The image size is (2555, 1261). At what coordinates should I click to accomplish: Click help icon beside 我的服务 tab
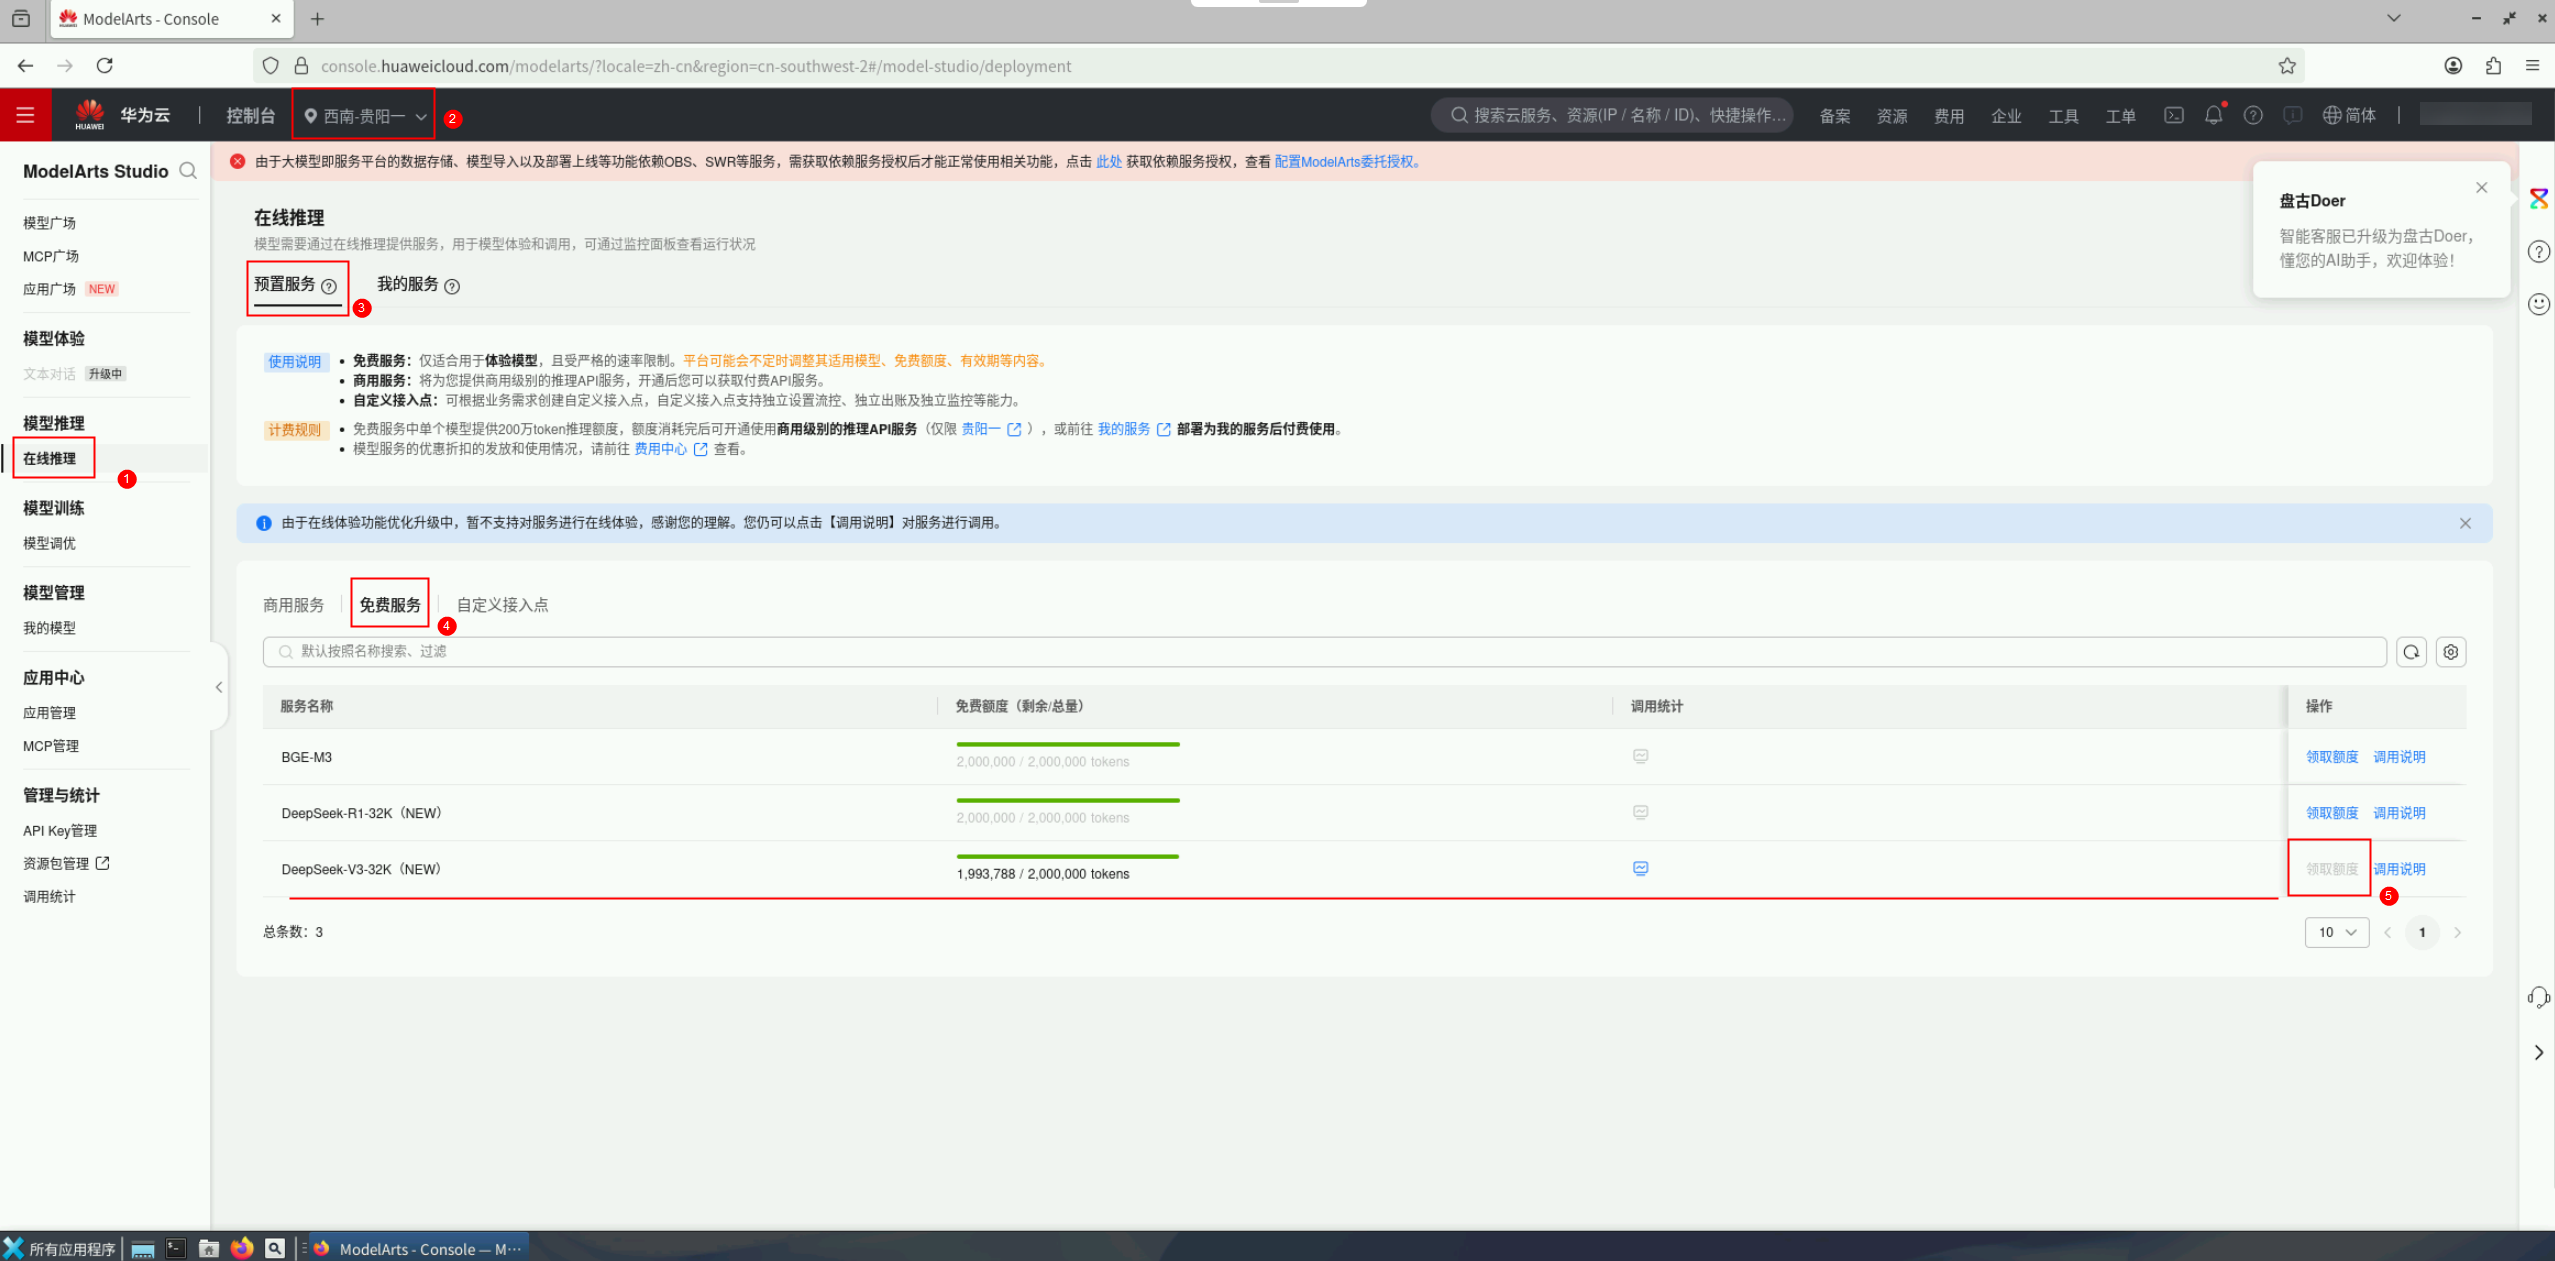452,286
